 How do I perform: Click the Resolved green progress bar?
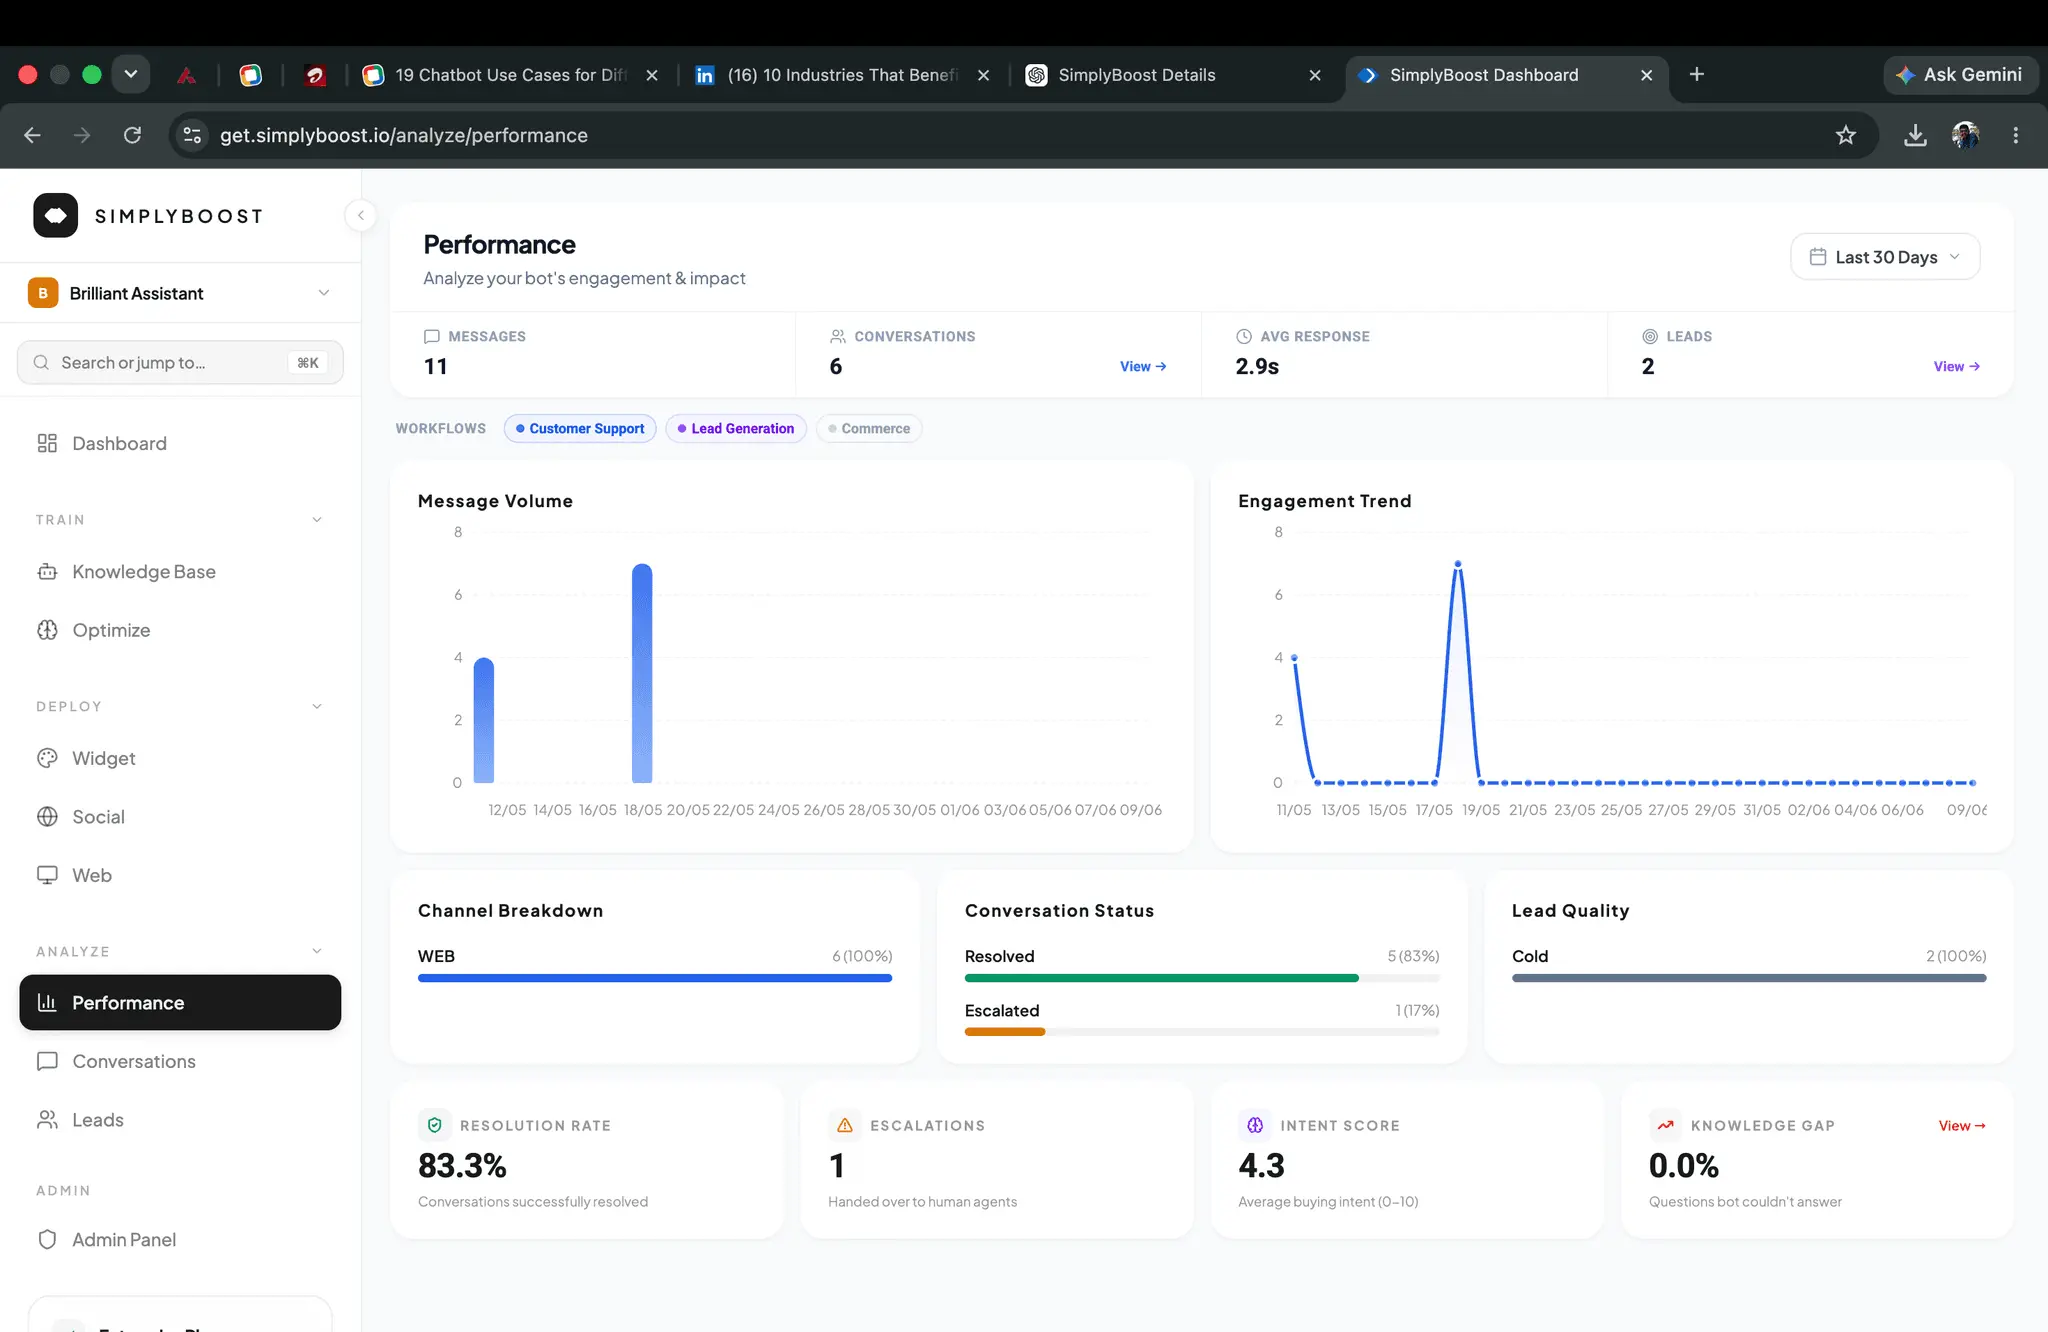point(1161,978)
